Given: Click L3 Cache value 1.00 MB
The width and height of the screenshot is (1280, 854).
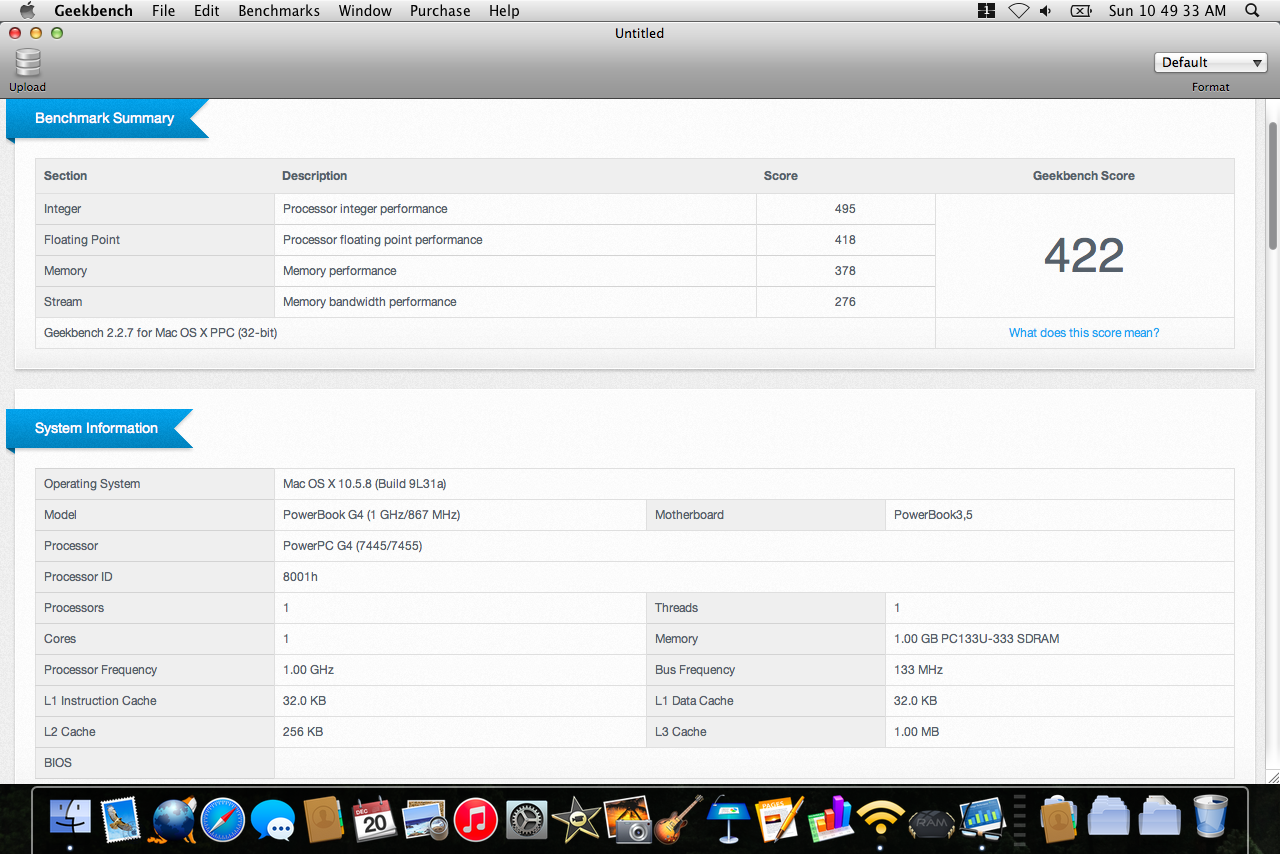Looking at the screenshot, I should coord(916,732).
